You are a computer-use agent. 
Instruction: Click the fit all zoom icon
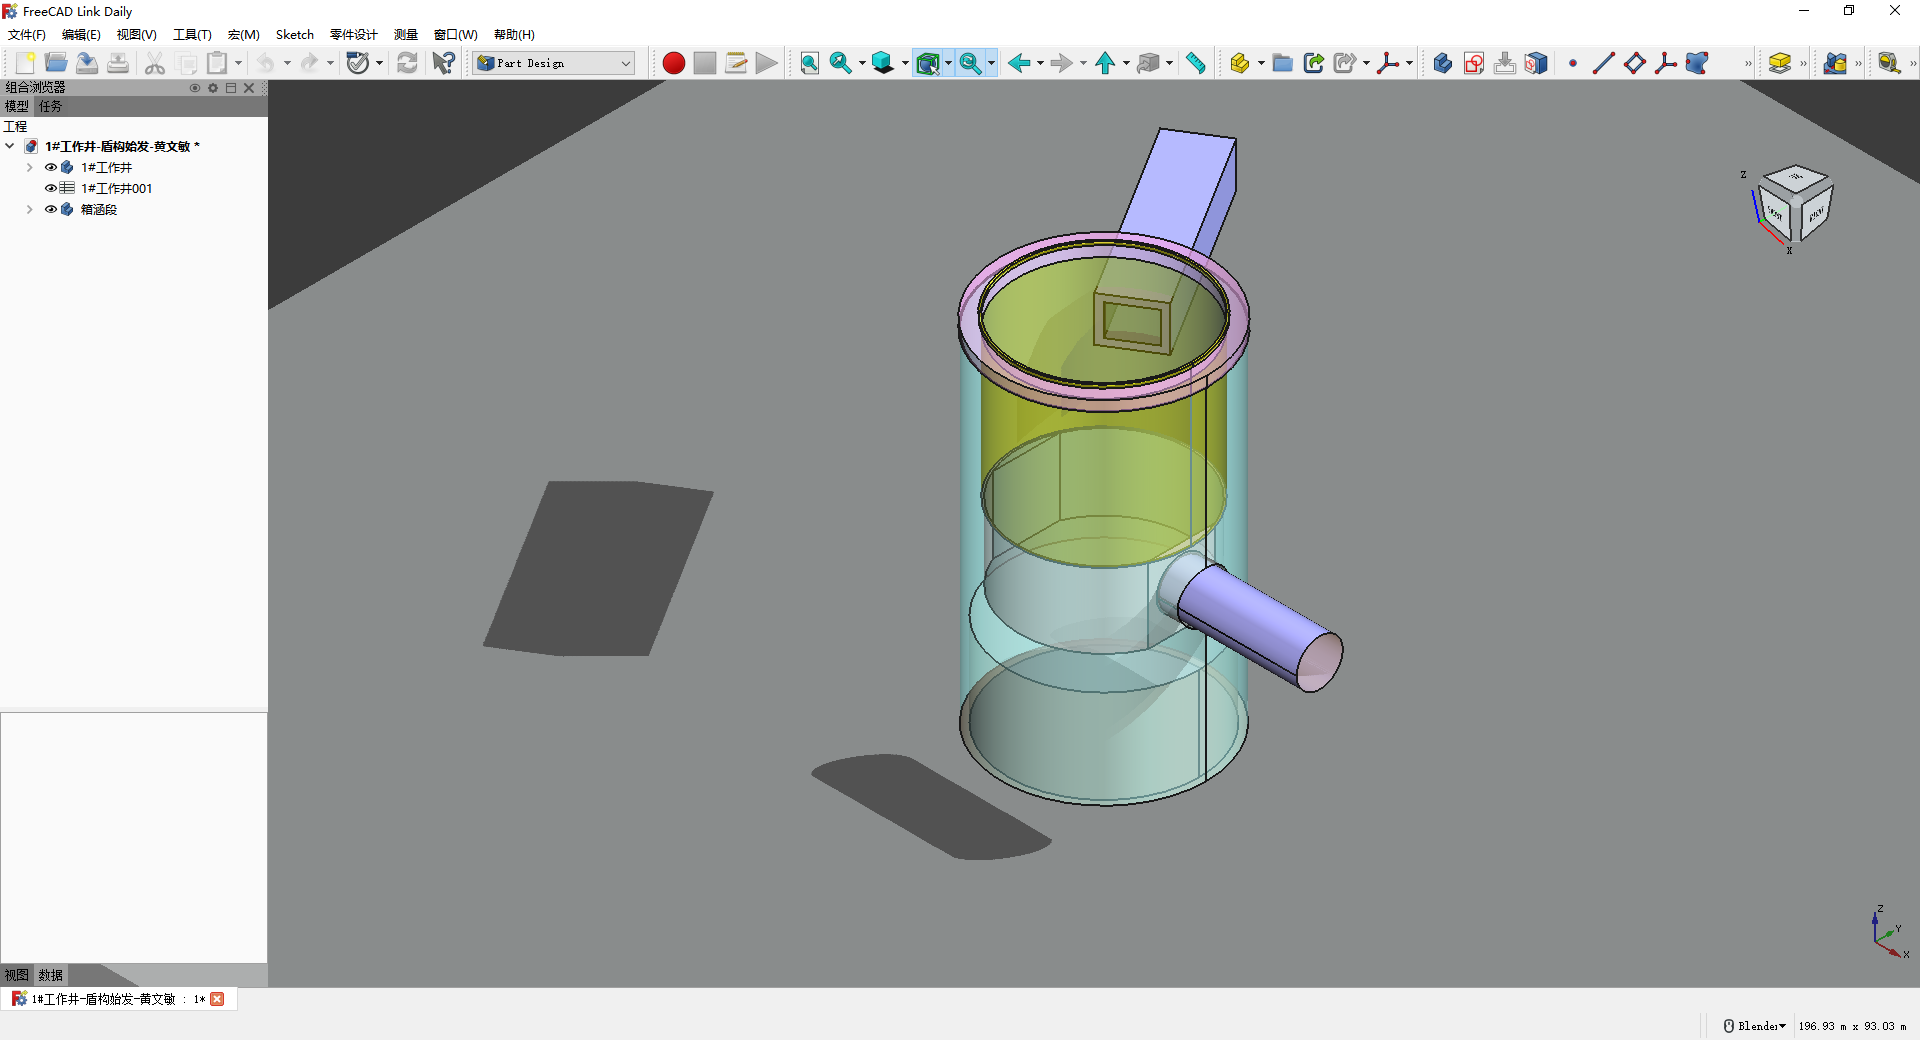(809, 63)
